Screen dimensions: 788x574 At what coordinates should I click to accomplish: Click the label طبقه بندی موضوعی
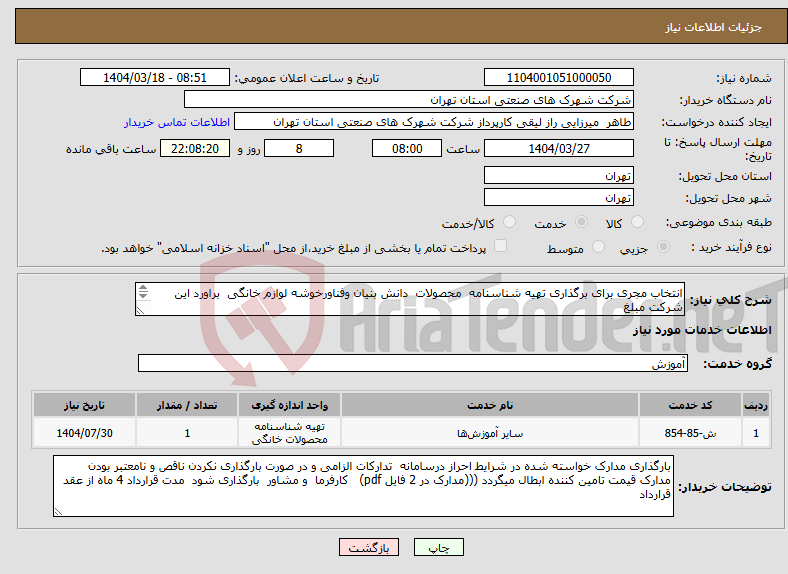tap(719, 222)
